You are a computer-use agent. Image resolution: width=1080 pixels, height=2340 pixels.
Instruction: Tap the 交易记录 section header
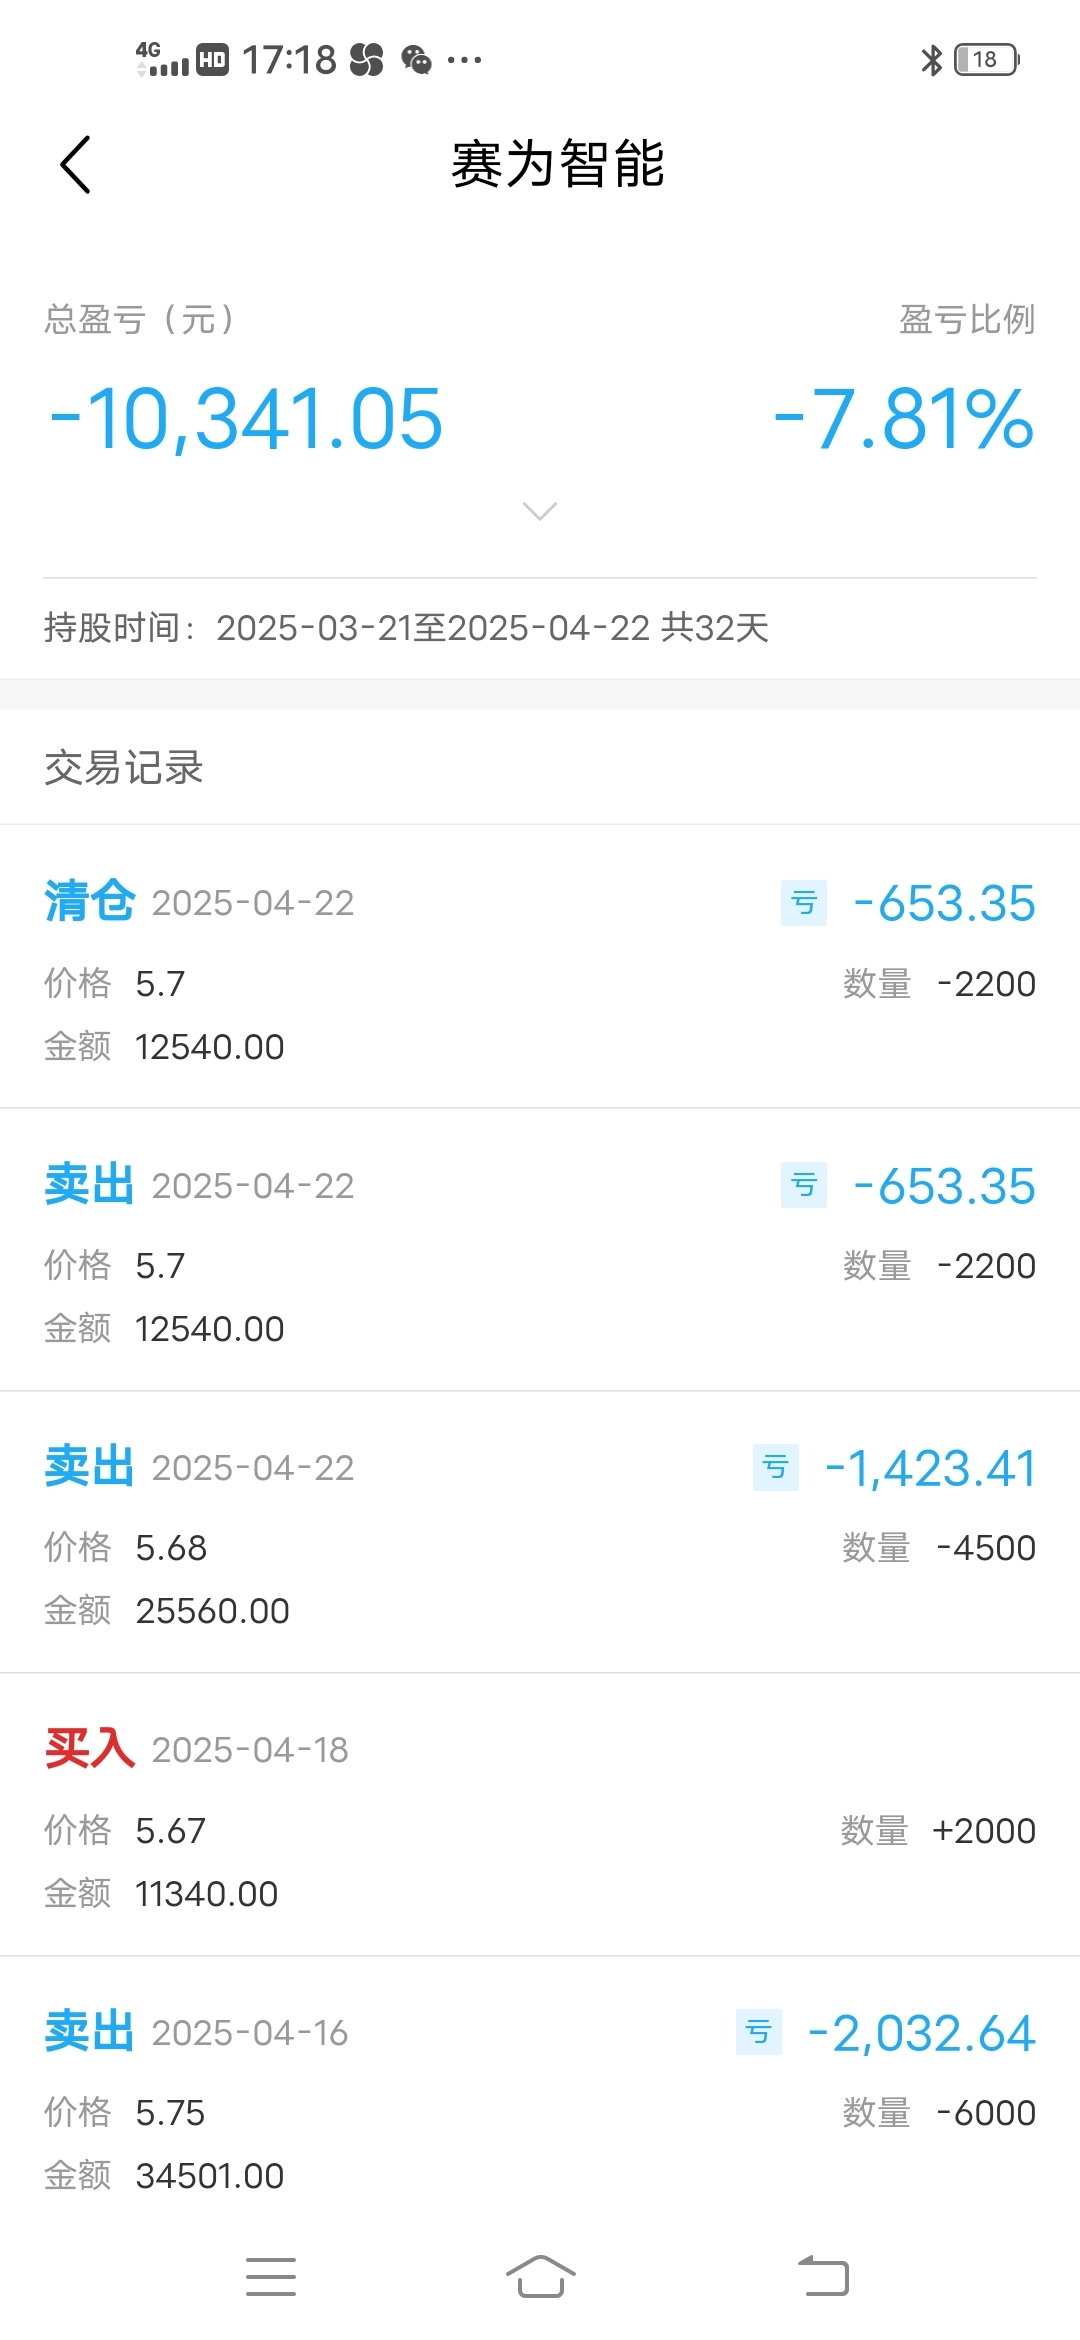pyautogui.click(x=124, y=768)
